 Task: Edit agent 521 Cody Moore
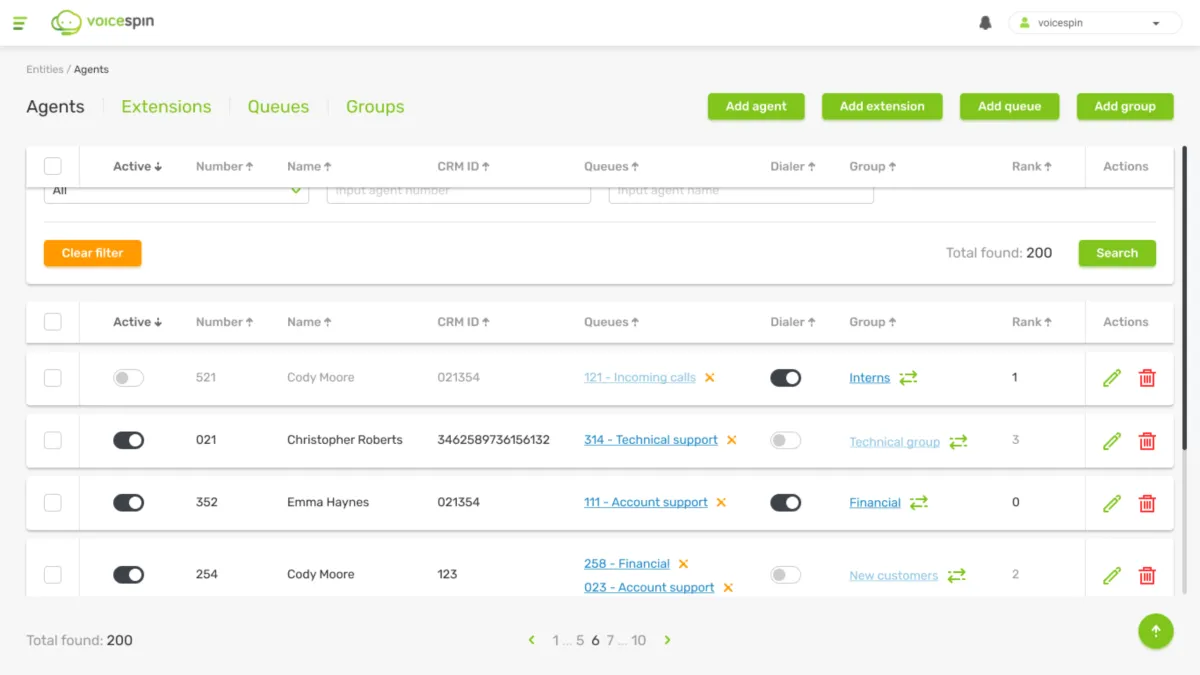coord(1111,378)
